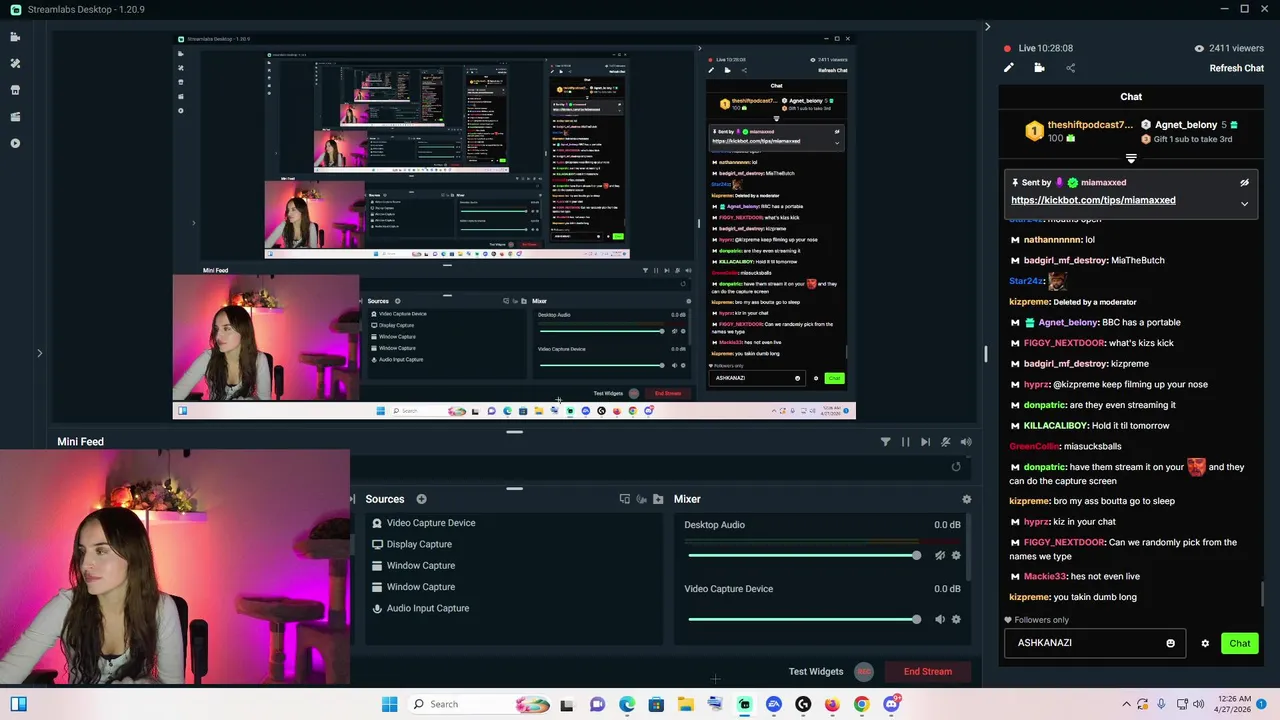Click Mackie33 message "hes not even live"

pyautogui.click(x=1104, y=576)
